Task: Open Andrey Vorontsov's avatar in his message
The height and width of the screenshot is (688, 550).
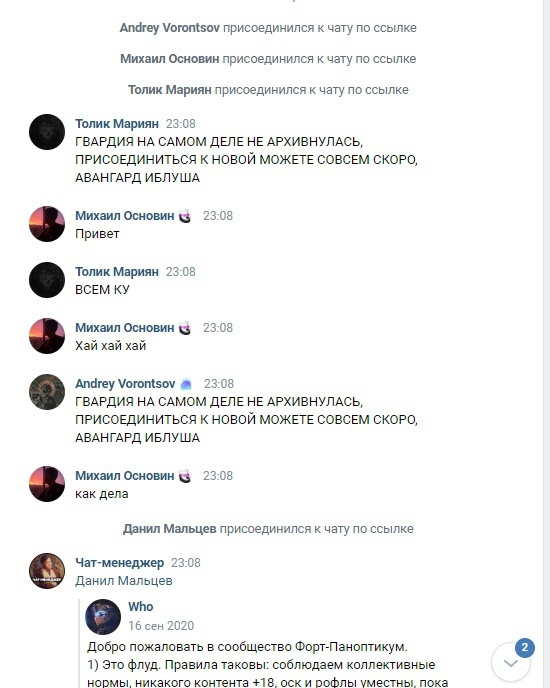Action: pos(47,392)
